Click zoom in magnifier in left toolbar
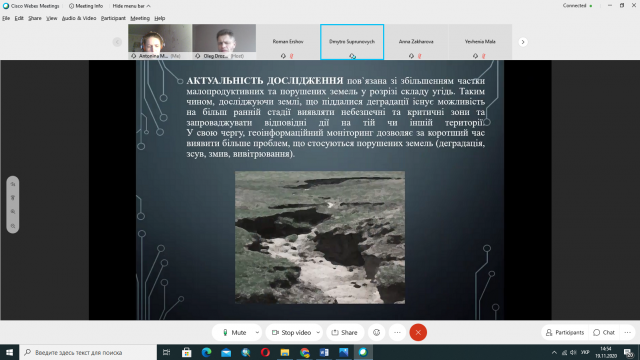Image resolution: width=640 pixels, height=360 pixels. point(13,212)
